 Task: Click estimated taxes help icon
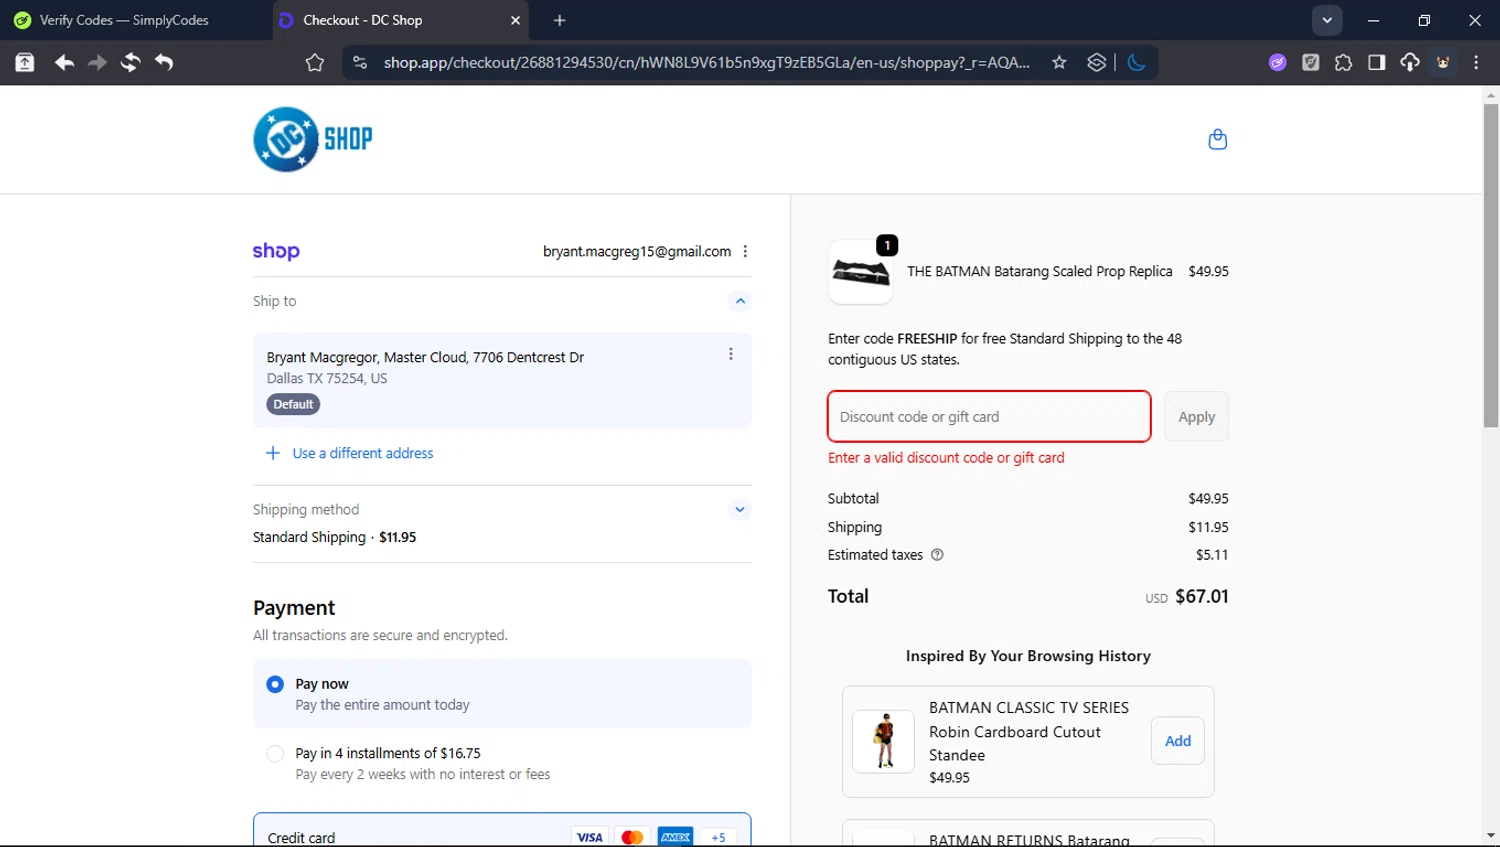[x=937, y=555]
